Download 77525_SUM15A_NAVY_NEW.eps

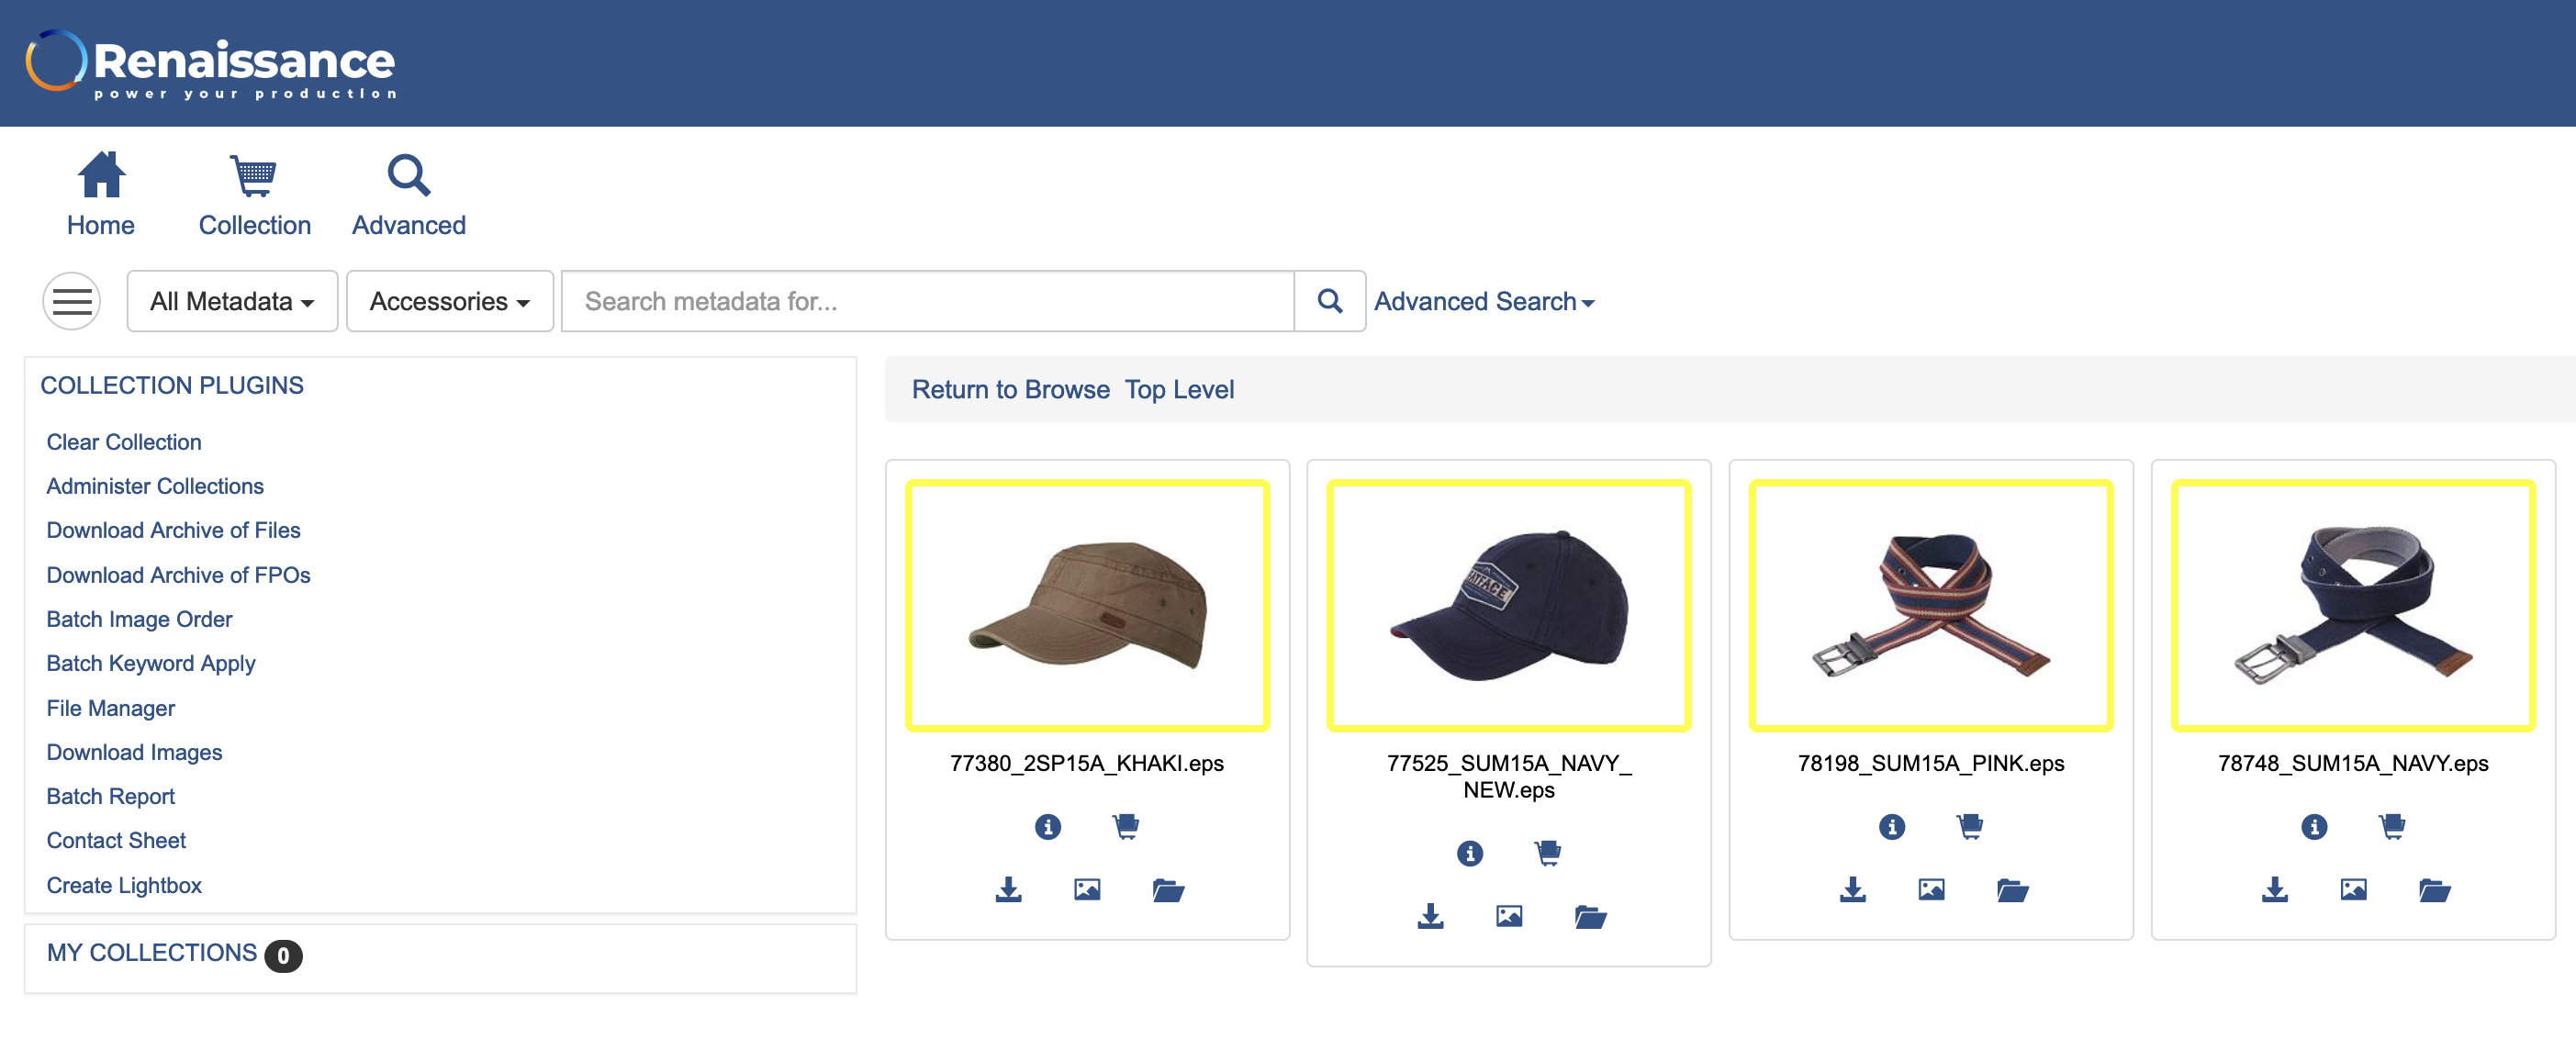pyautogui.click(x=1430, y=916)
